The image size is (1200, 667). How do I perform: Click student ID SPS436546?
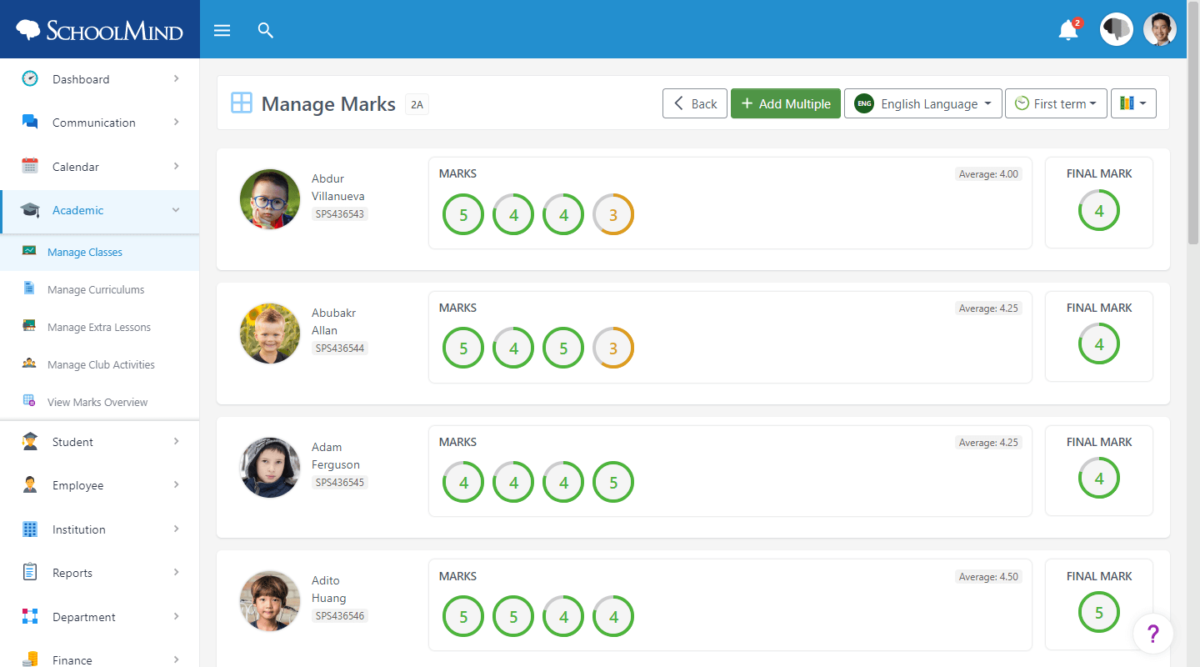340,616
